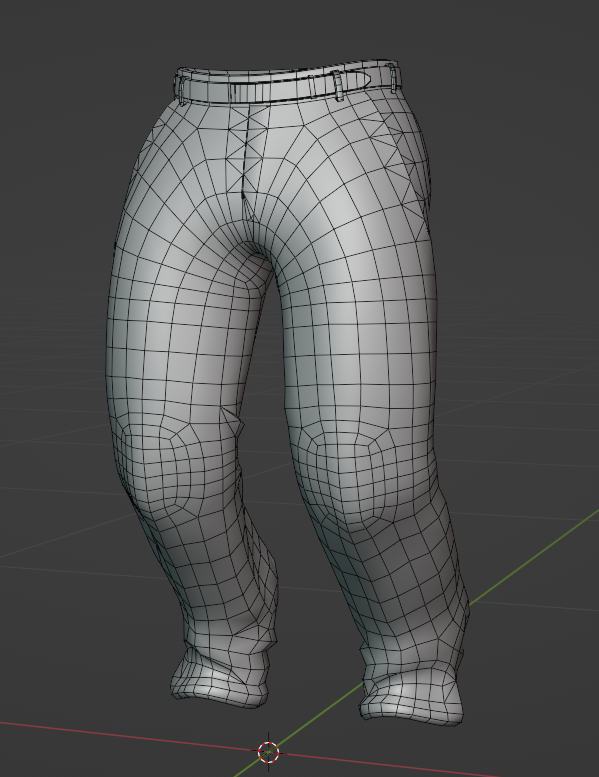Click the 3D cursor at the world origin
The image size is (599, 777).
click(x=269, y=752)
